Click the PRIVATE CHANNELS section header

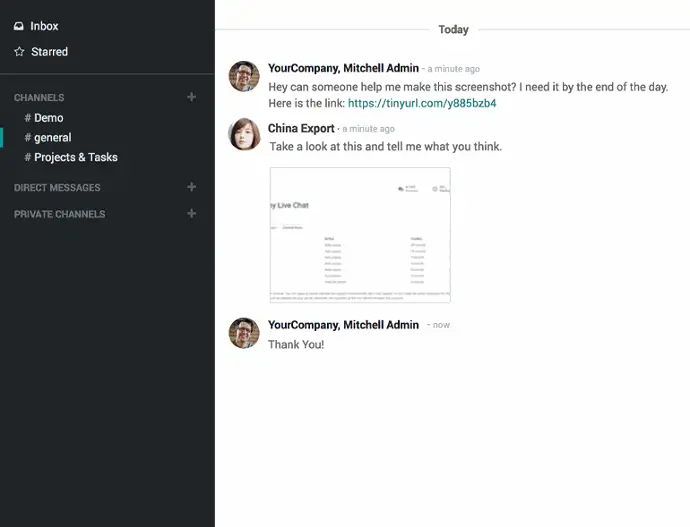coord(59,214)
